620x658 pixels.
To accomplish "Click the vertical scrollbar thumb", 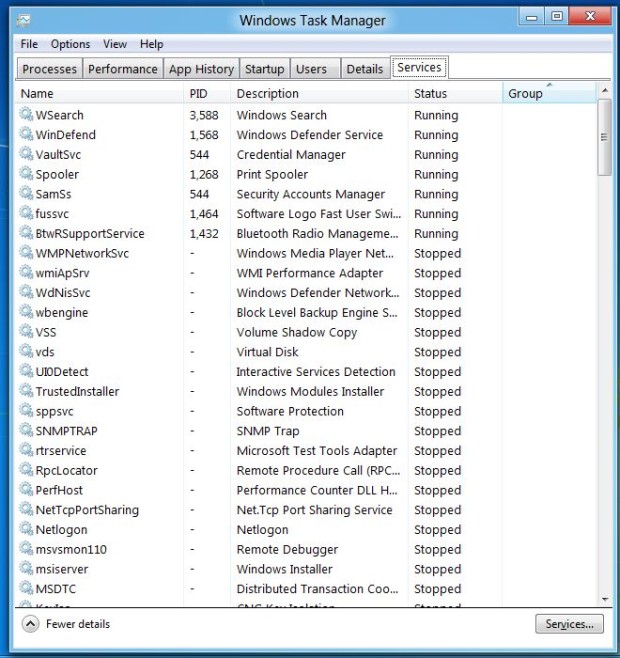I will pos(604,137).
